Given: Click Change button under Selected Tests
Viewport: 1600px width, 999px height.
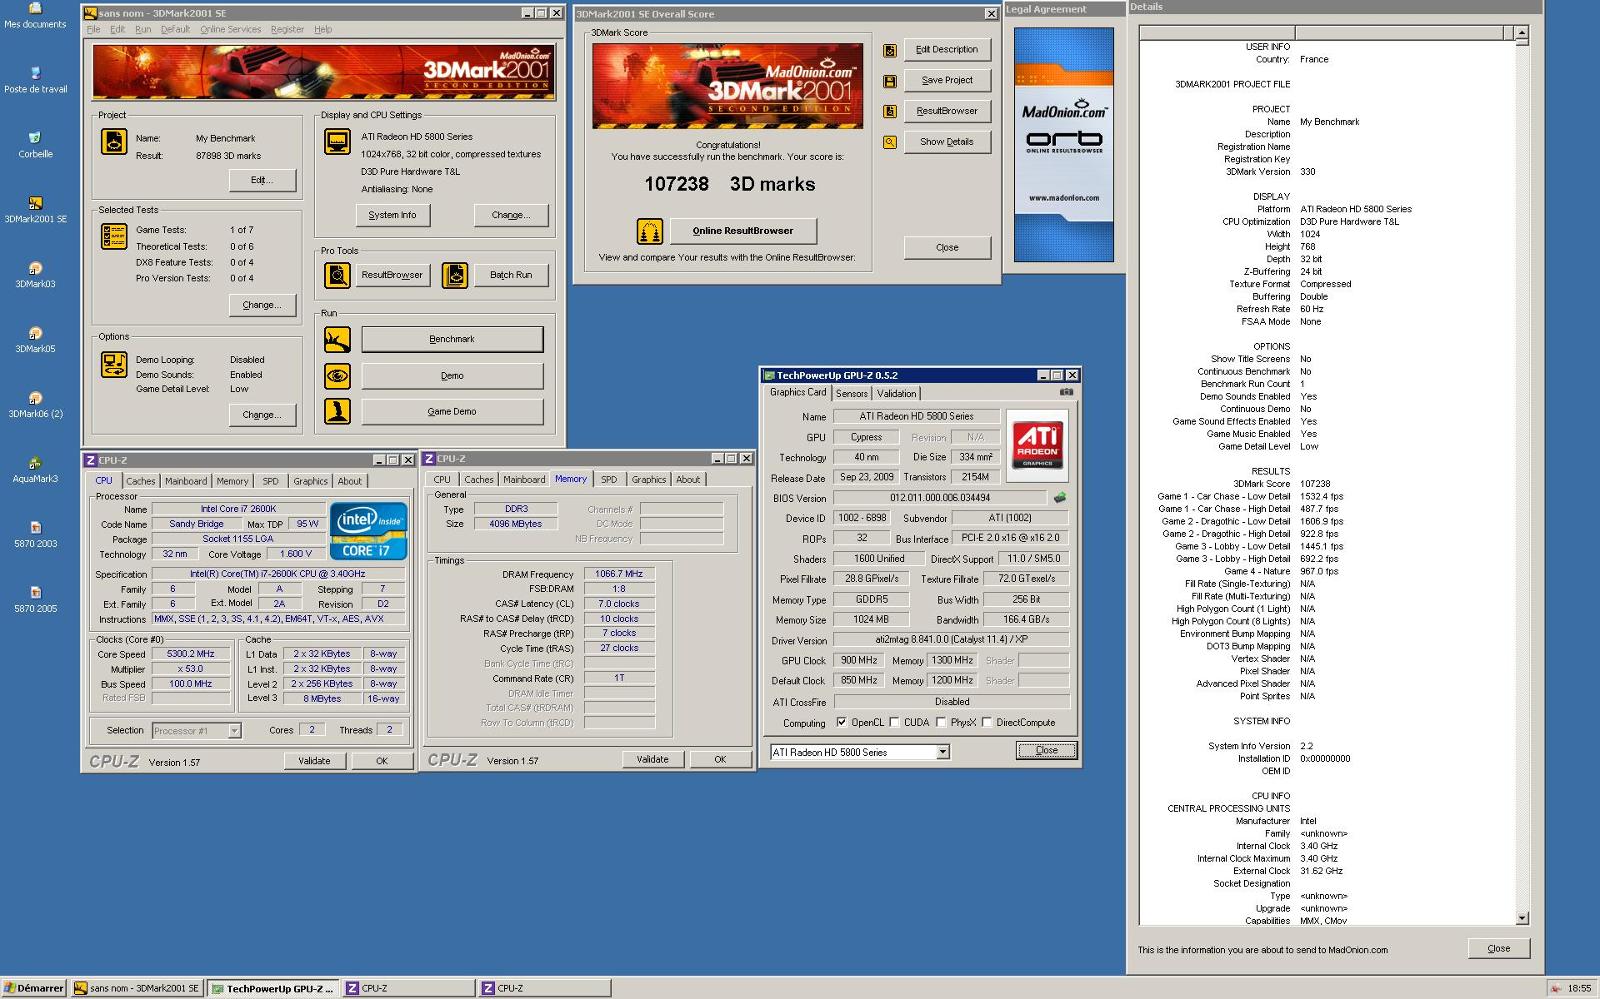Looking at the screenshot, I should pos(261,305).
